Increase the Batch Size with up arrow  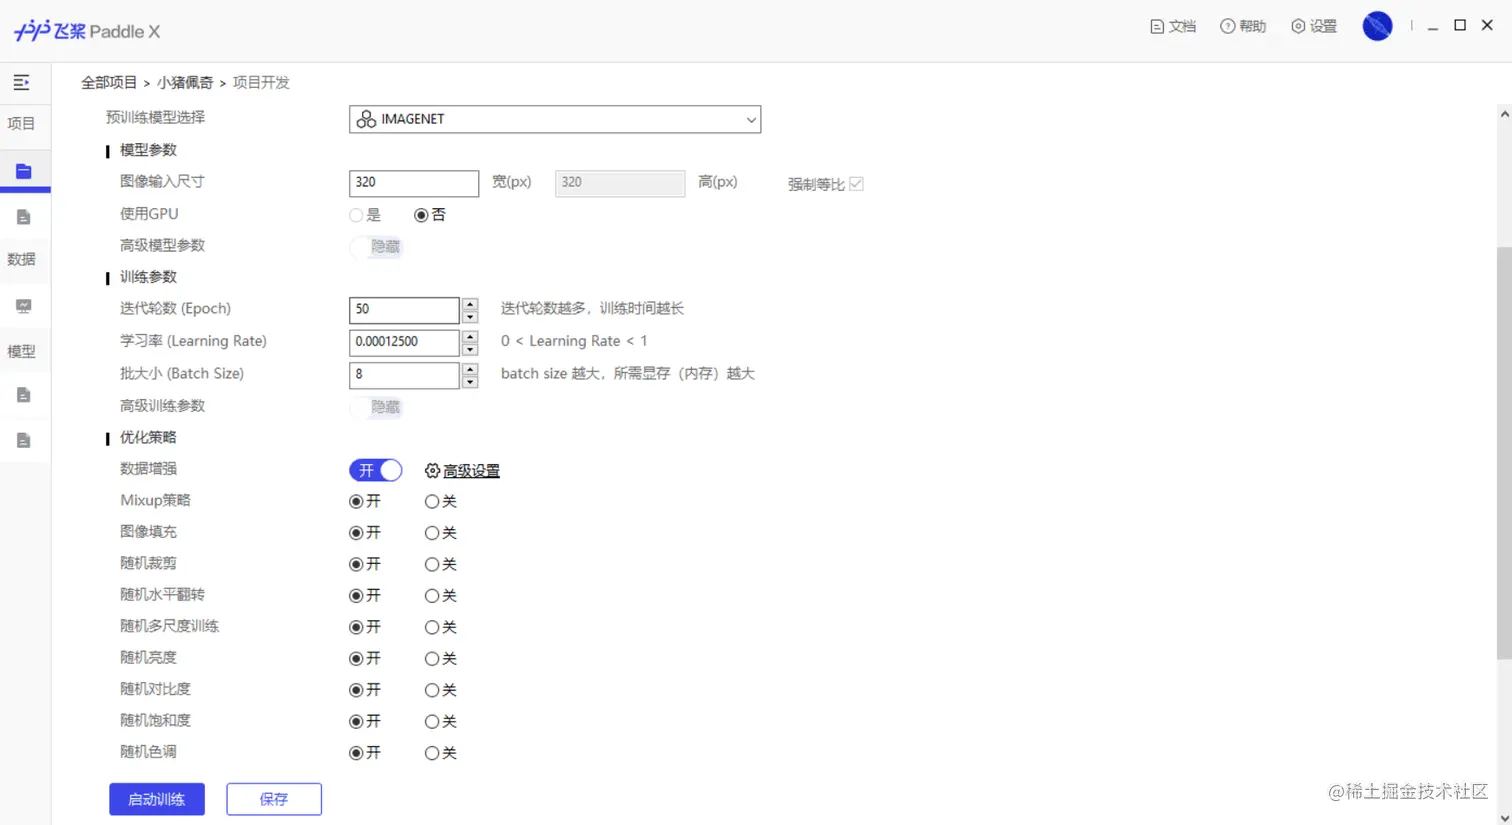point(470,368)
